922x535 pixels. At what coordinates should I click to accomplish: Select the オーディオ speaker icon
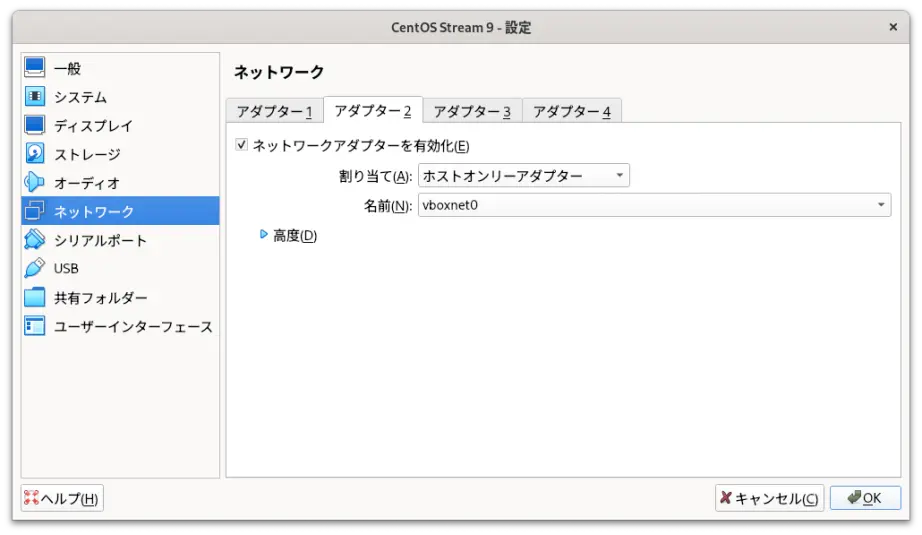click(x=35, y=182)
